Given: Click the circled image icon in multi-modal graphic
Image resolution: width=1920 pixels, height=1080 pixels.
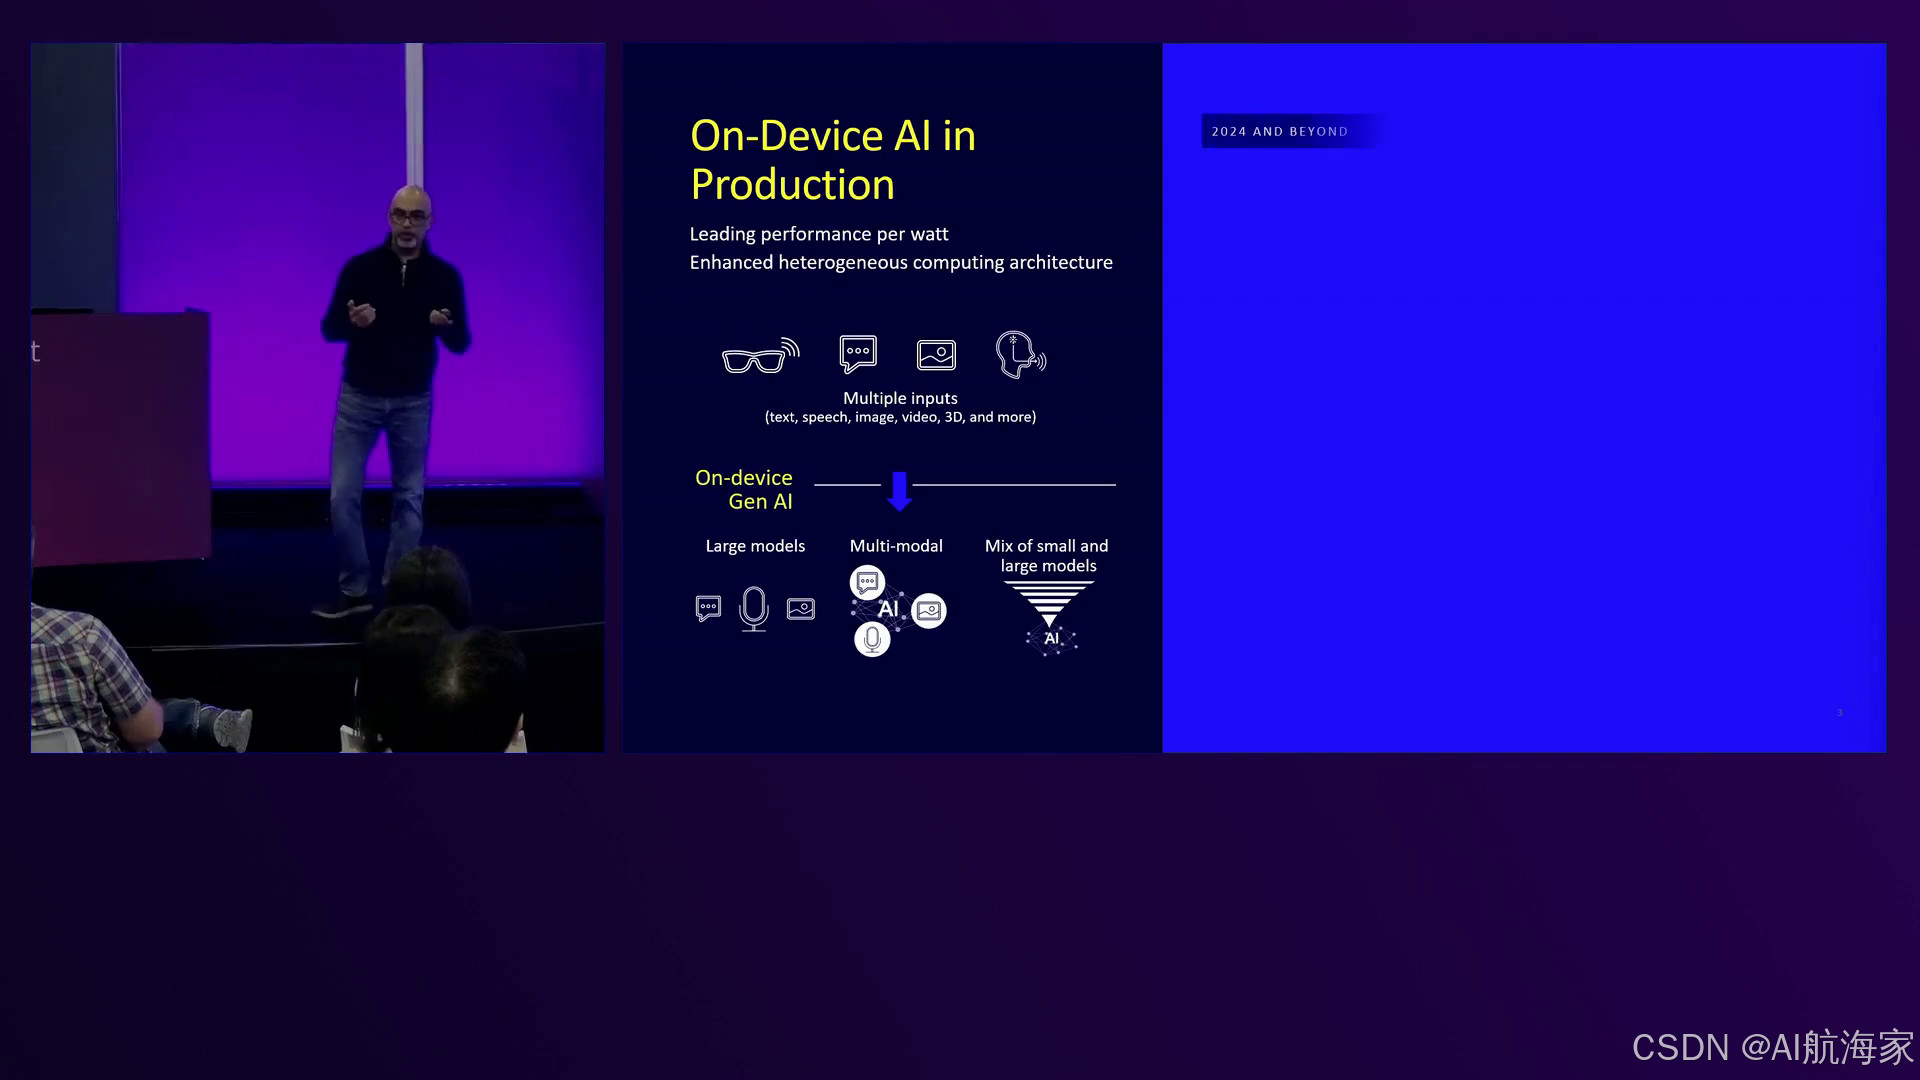Looking at the screenshot, I should [929, 610].
